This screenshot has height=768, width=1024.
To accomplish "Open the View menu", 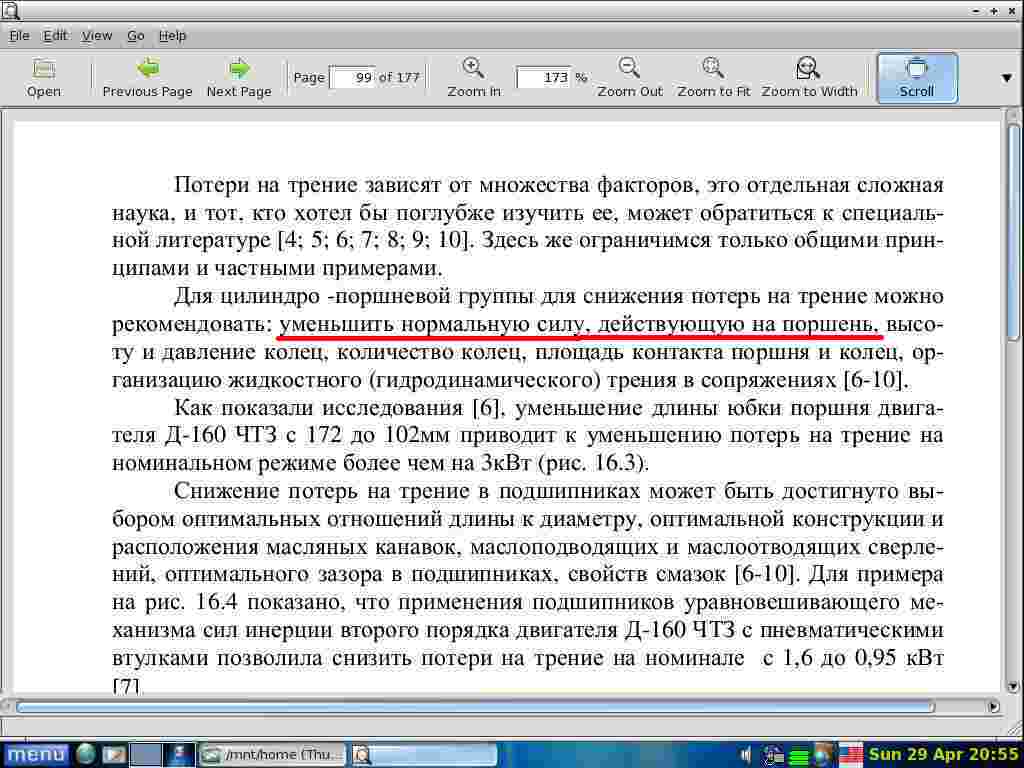I will click(97, 36).
